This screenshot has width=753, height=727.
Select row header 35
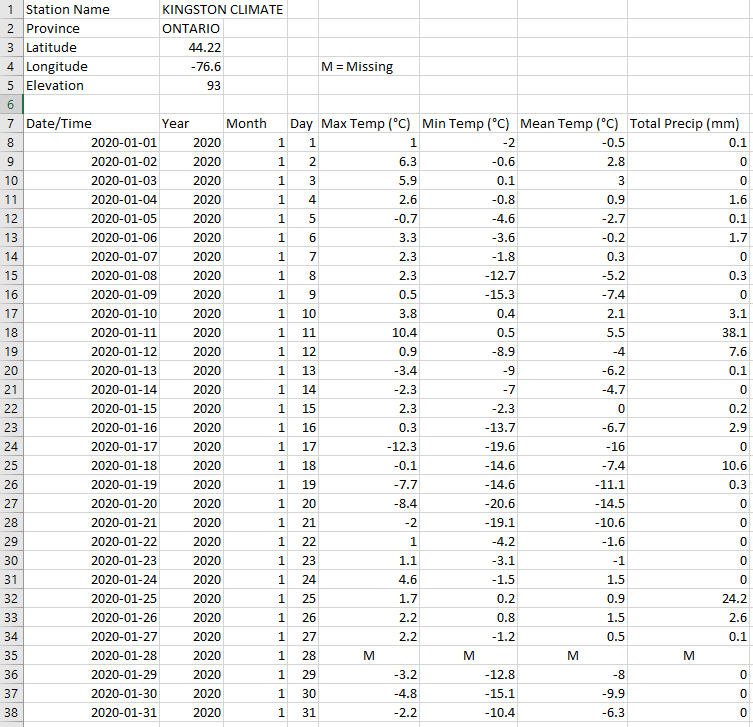(11, 655)
